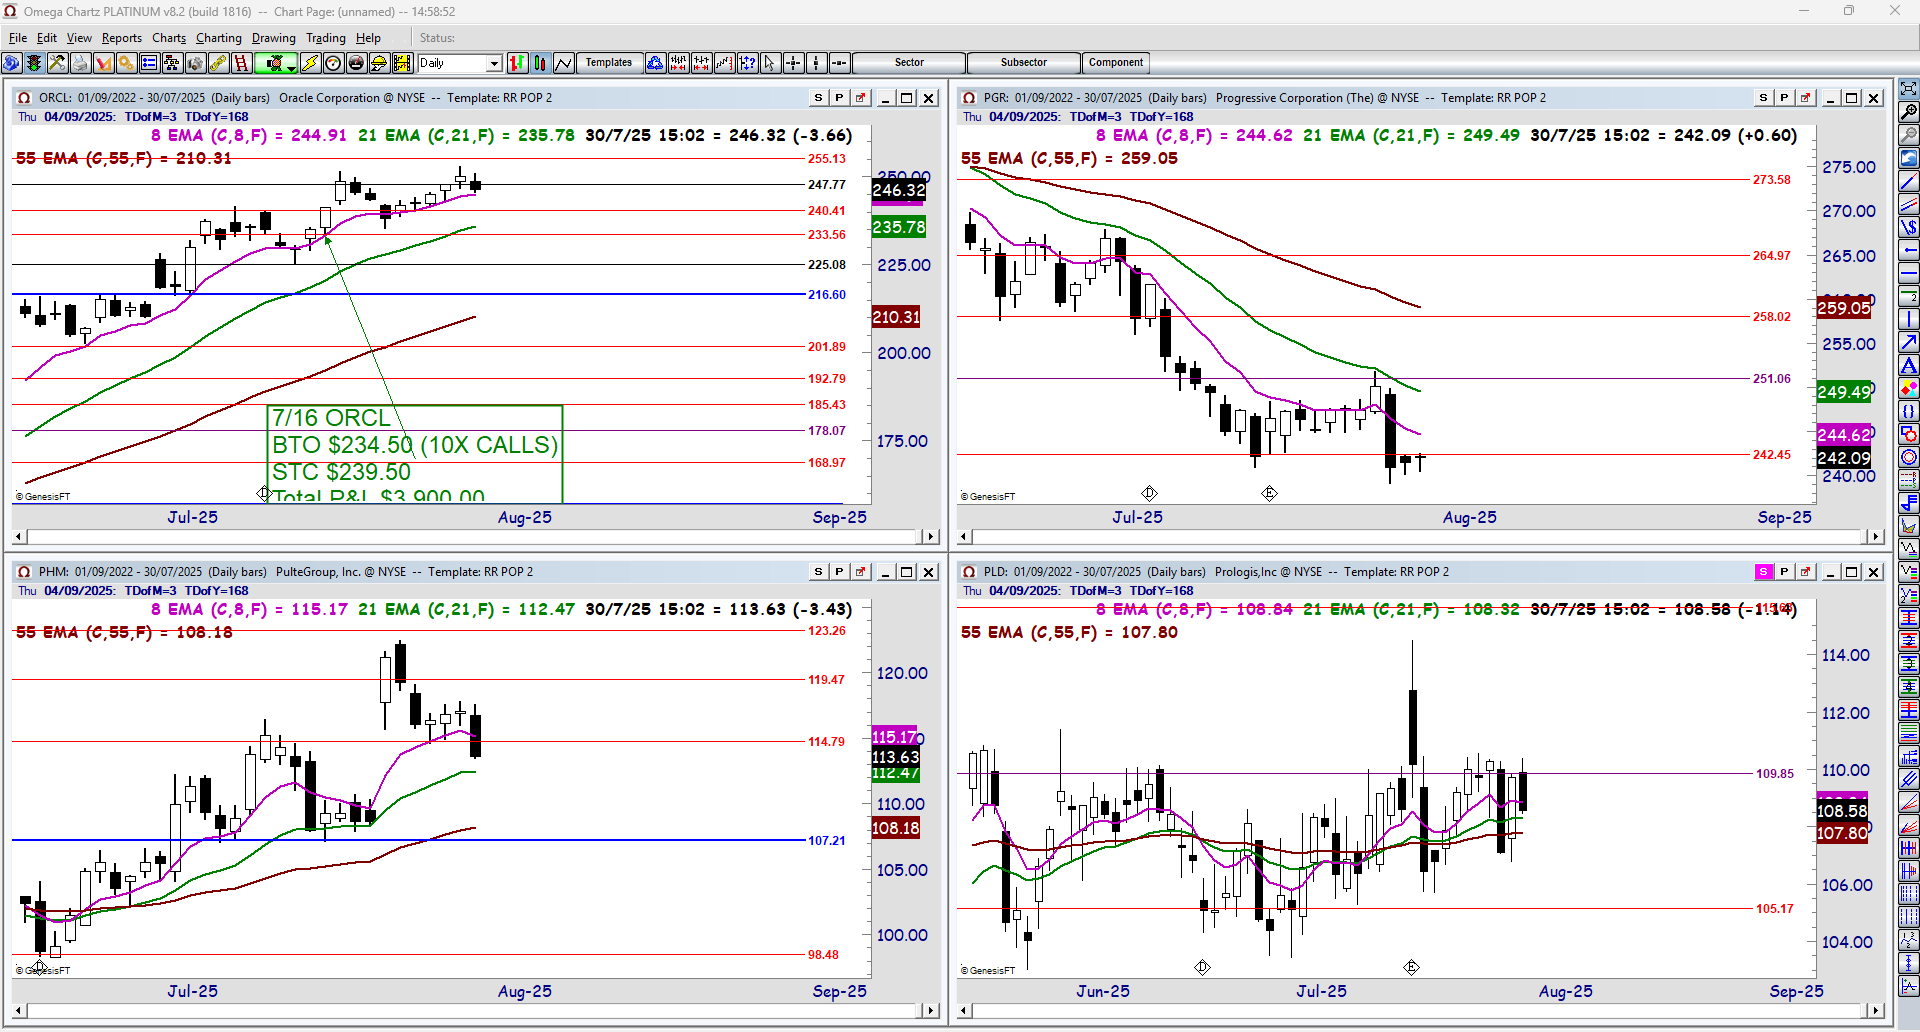Open the Daily timeframe dropdown arrow
1920x1032 pixels.
(494, 63)
